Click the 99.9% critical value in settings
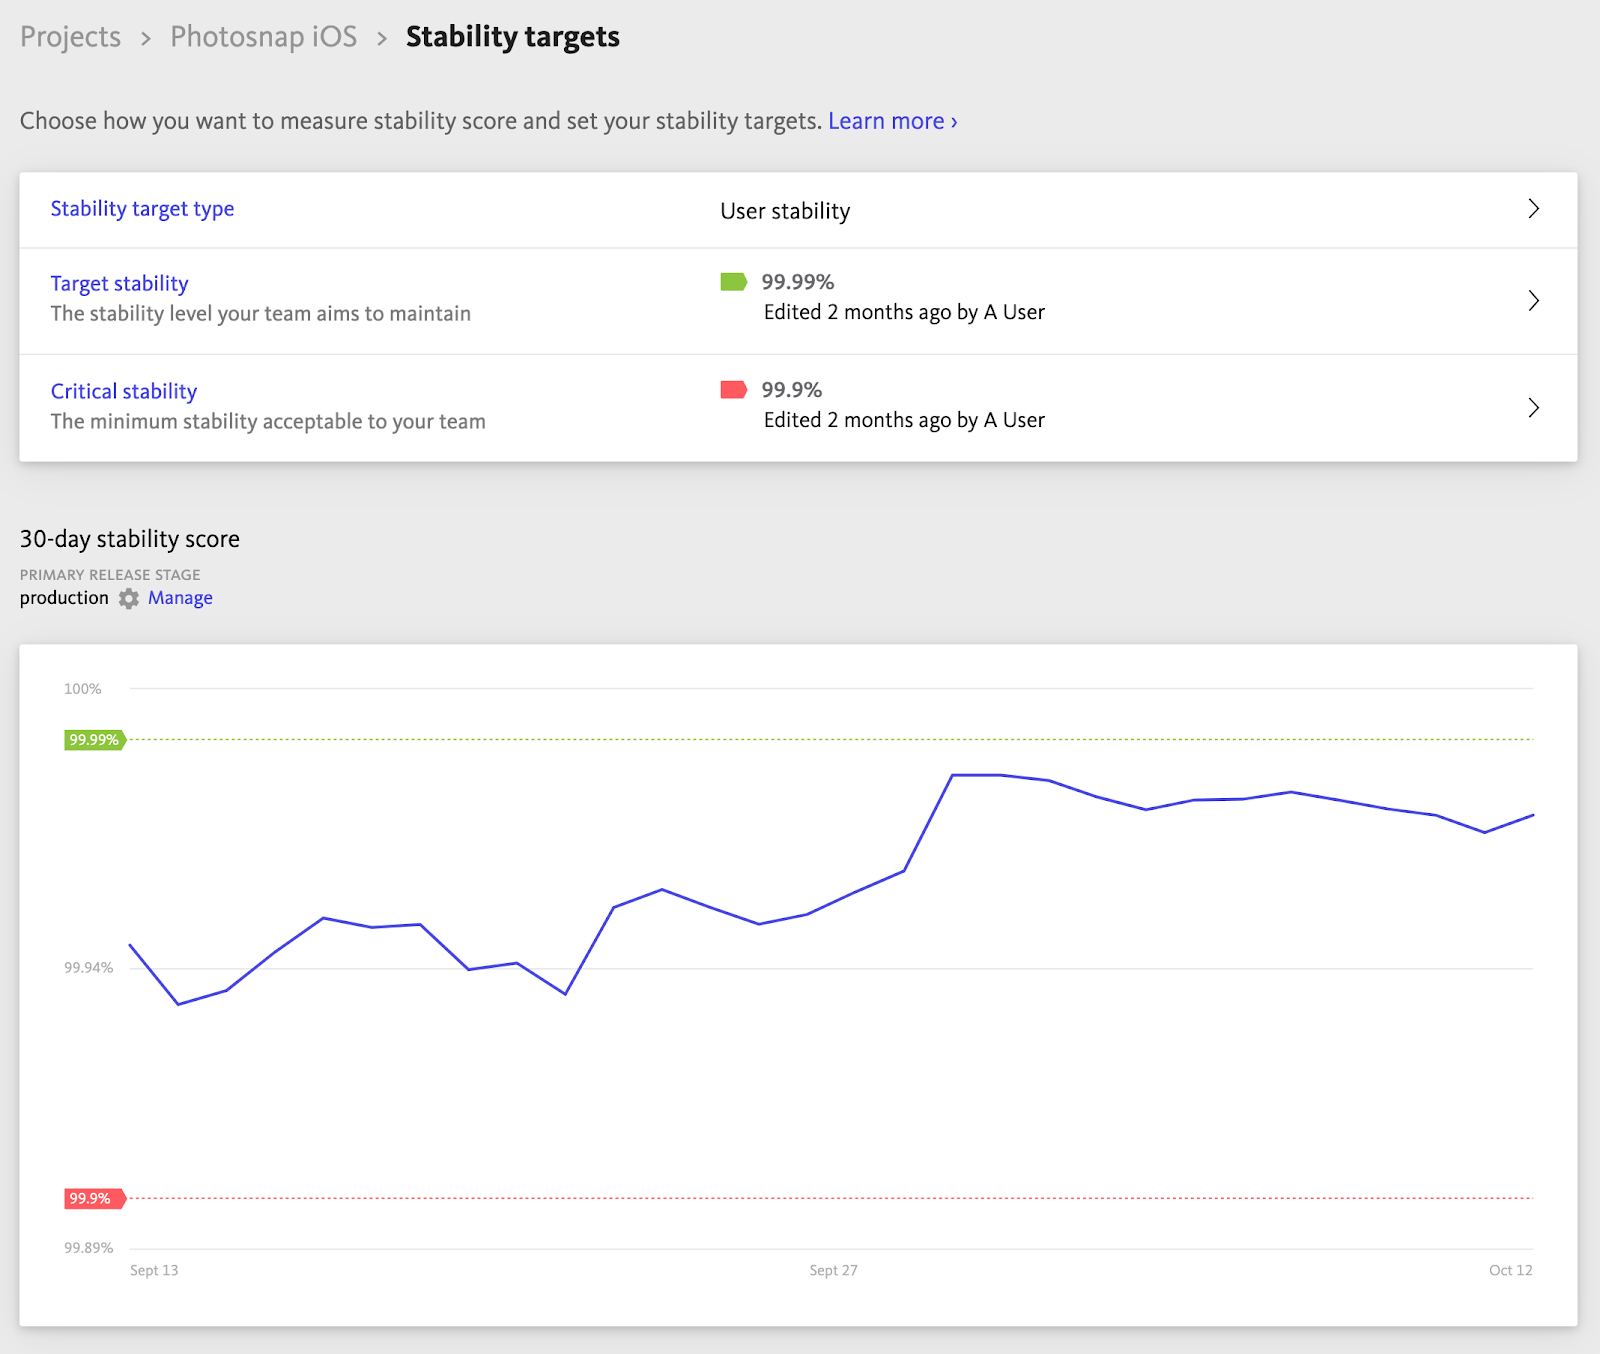The height and width of the screenshot is (1354, 1600). [x=792, y=390]
